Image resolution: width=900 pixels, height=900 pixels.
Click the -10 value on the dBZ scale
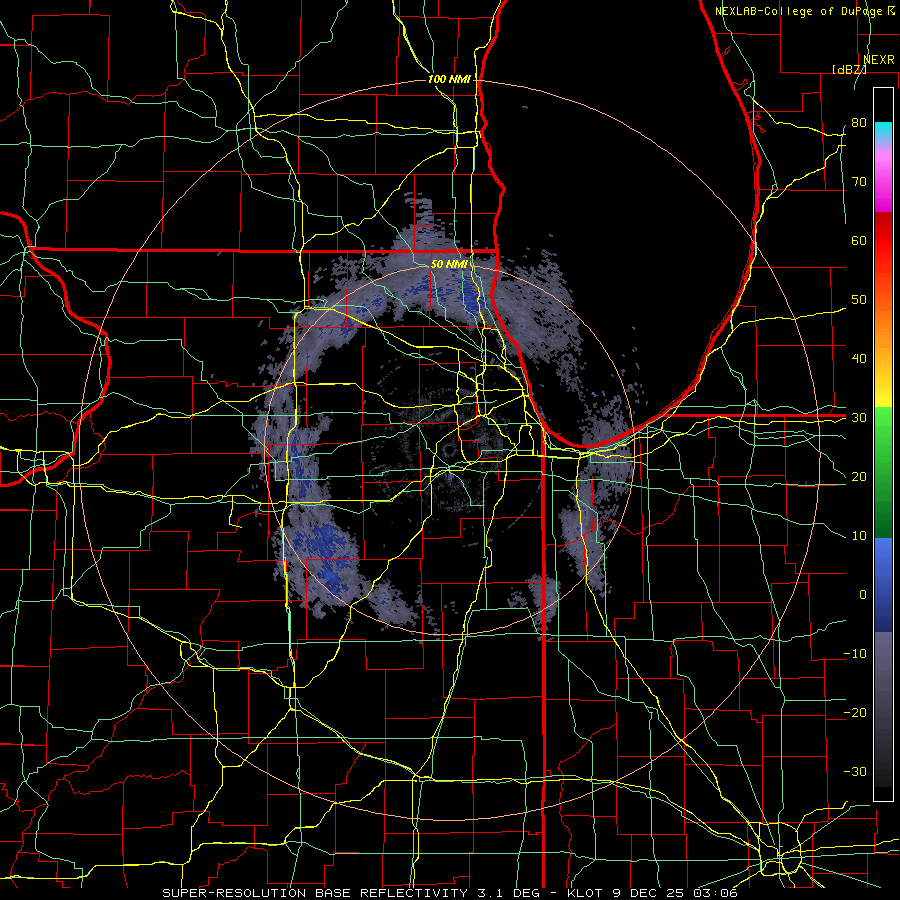click(x=855, y=654)
